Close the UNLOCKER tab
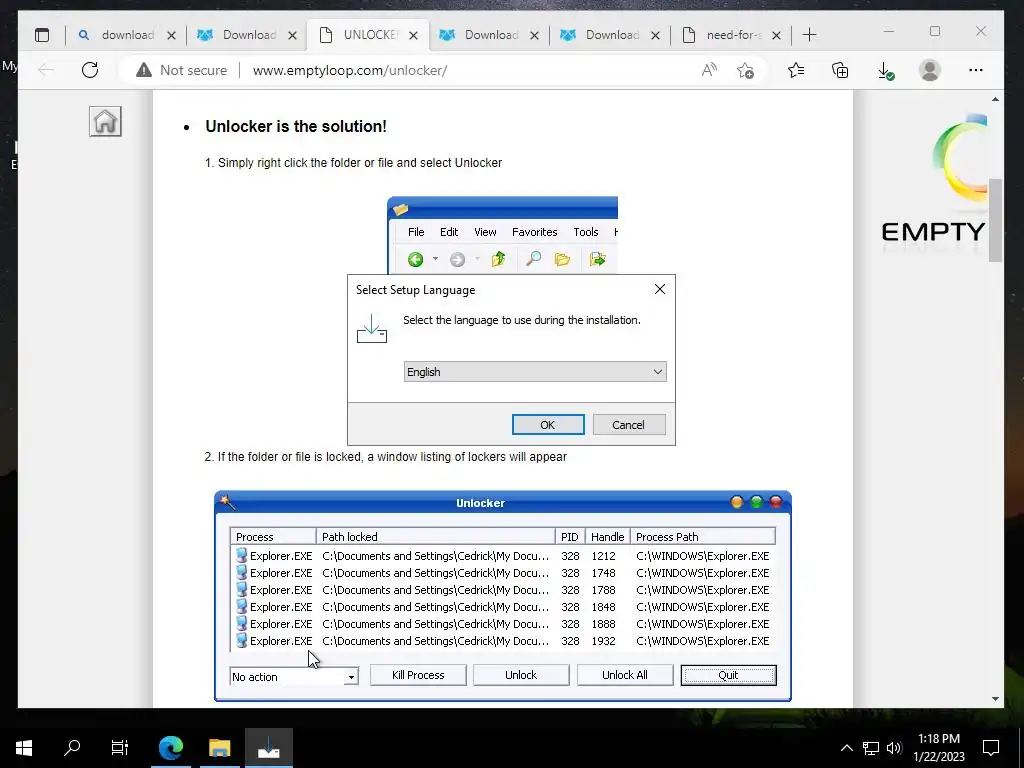Viewport: 1024px width, 768px height. pos(413,35)
